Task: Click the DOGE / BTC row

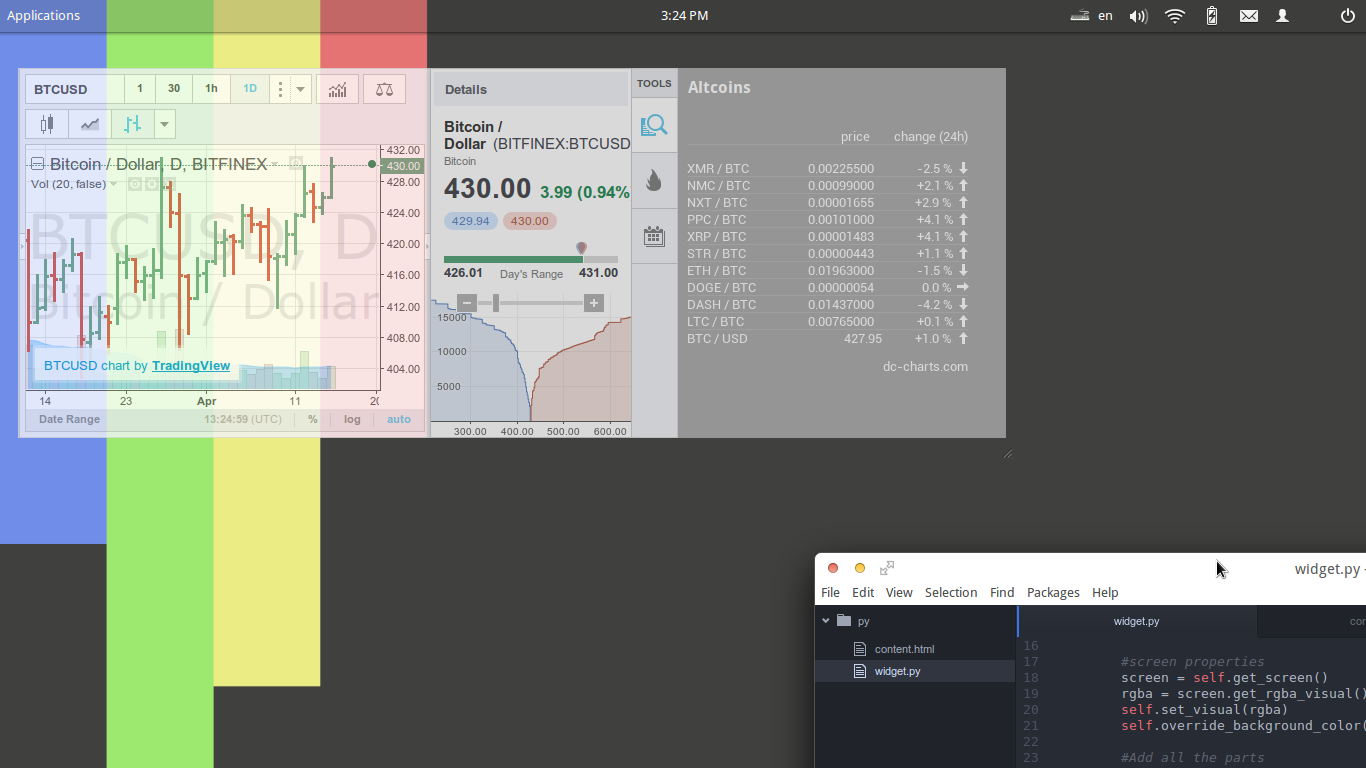Action: tap(828, 288)
